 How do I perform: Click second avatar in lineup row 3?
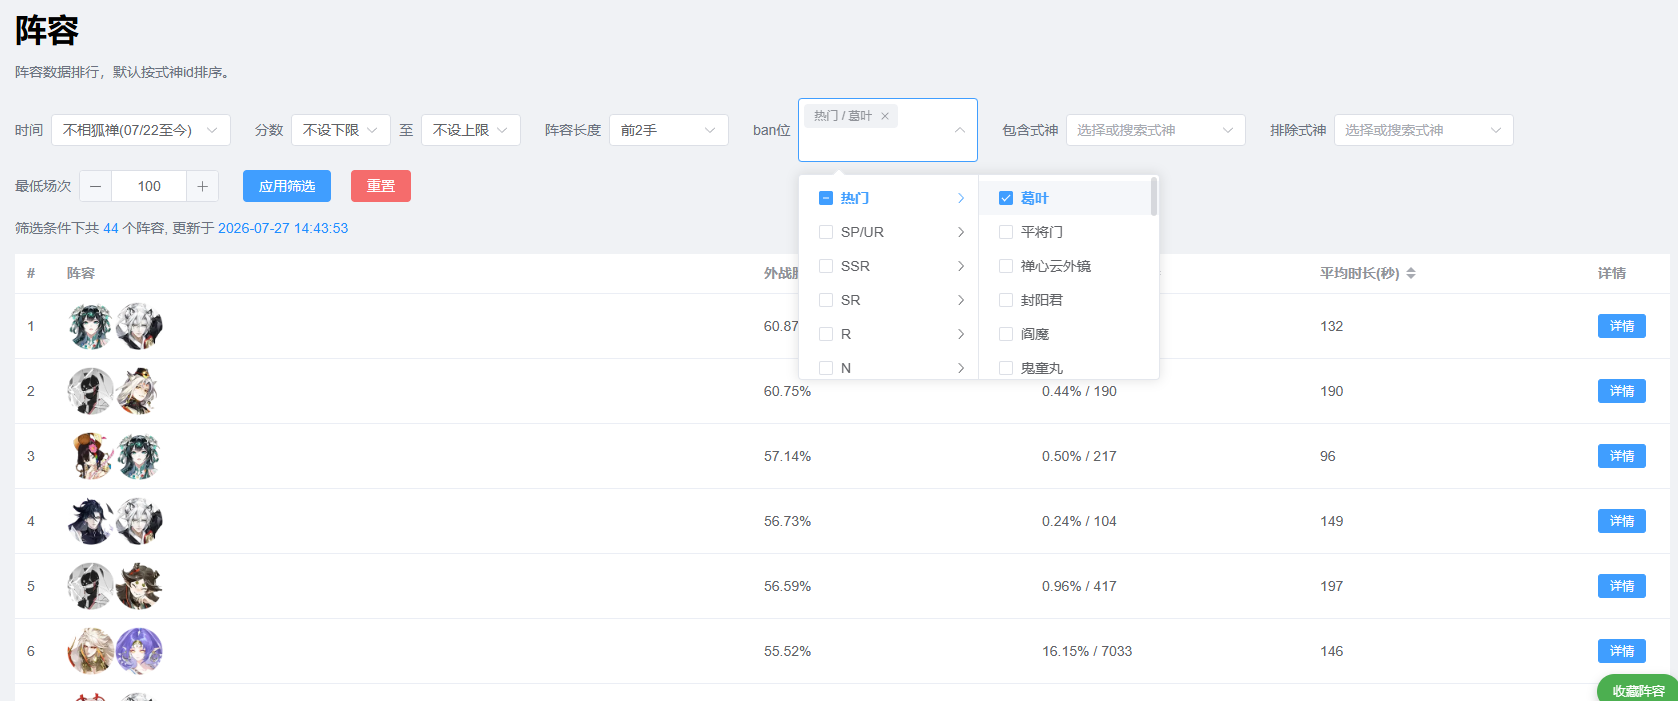click(x=138, y=456)
